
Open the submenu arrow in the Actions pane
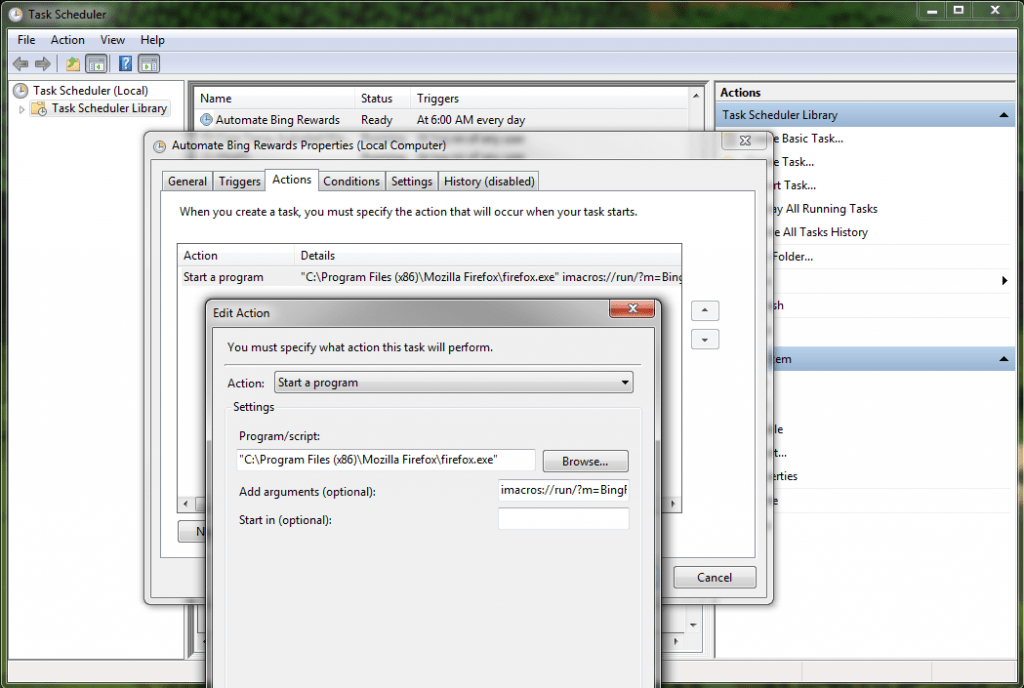[1005, 281]
